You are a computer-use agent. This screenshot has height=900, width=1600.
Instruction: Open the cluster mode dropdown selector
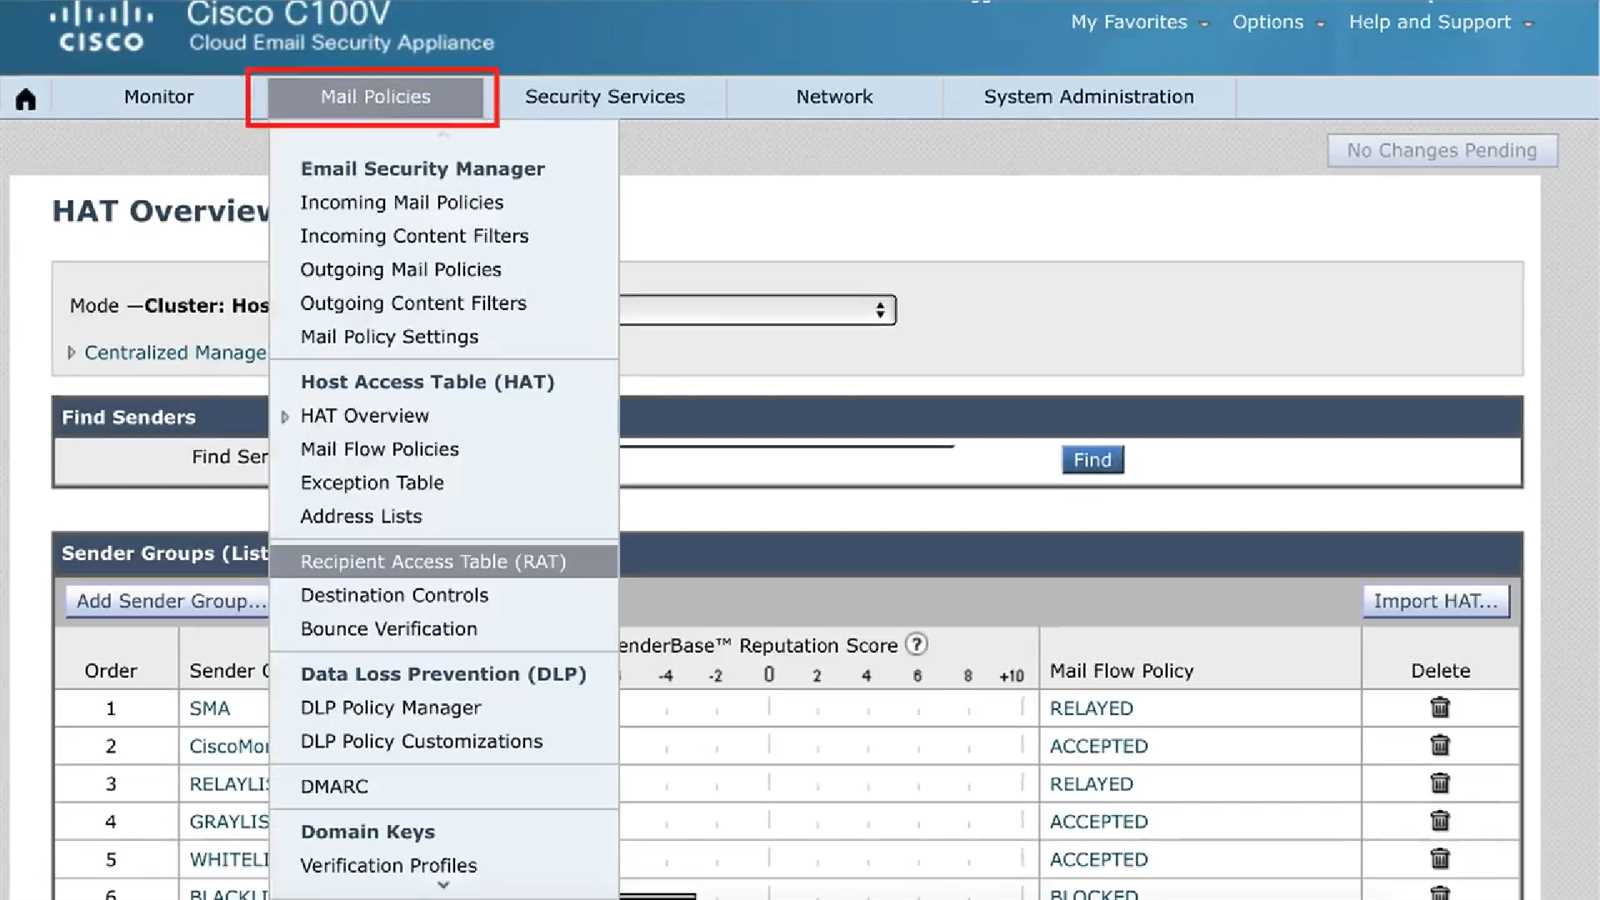(879, 310)
